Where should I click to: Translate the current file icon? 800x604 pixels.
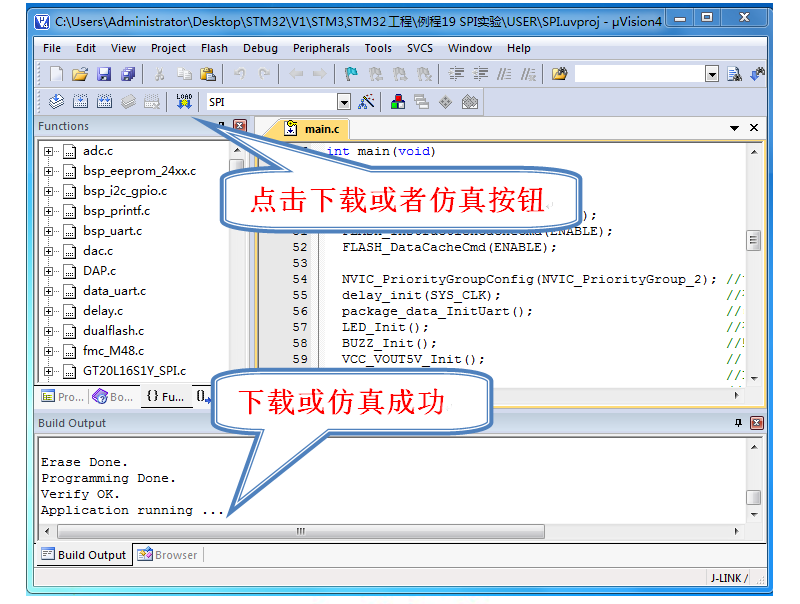pos(56,102)
